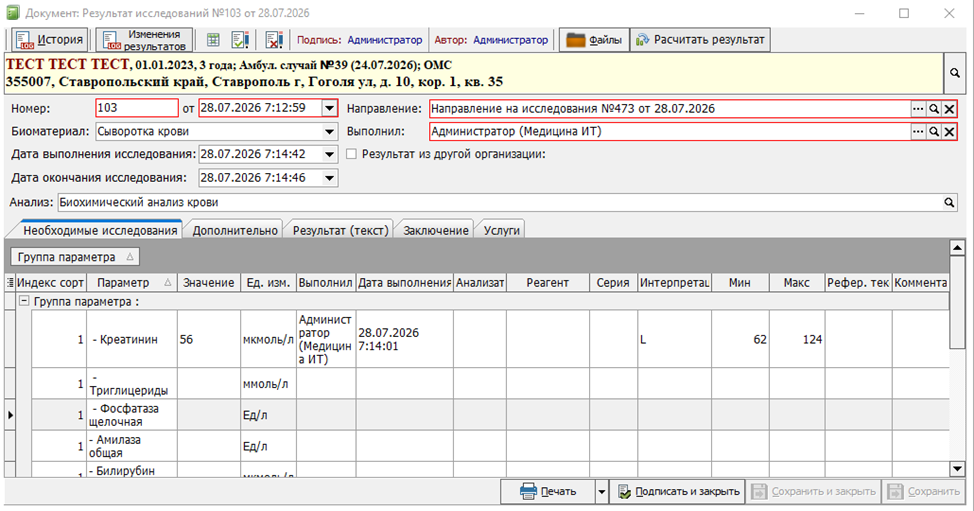Image resolution: width=974 pixels, height=511 pixels.
Task: Click the checklist with green check icon
Action: [240, 40]
